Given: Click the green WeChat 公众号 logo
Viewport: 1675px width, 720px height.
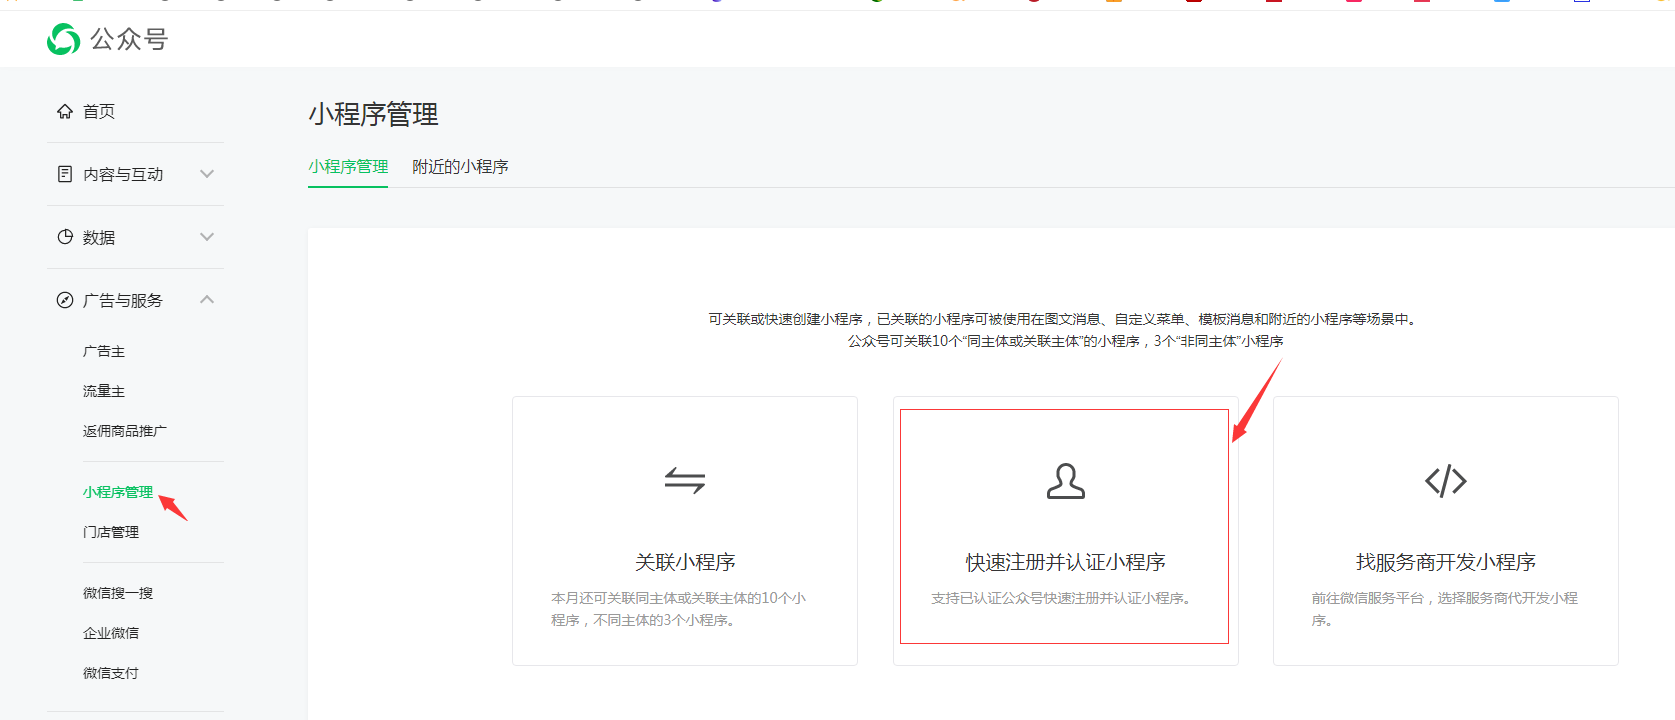Looking at the screenshot, I should point(63,39).
